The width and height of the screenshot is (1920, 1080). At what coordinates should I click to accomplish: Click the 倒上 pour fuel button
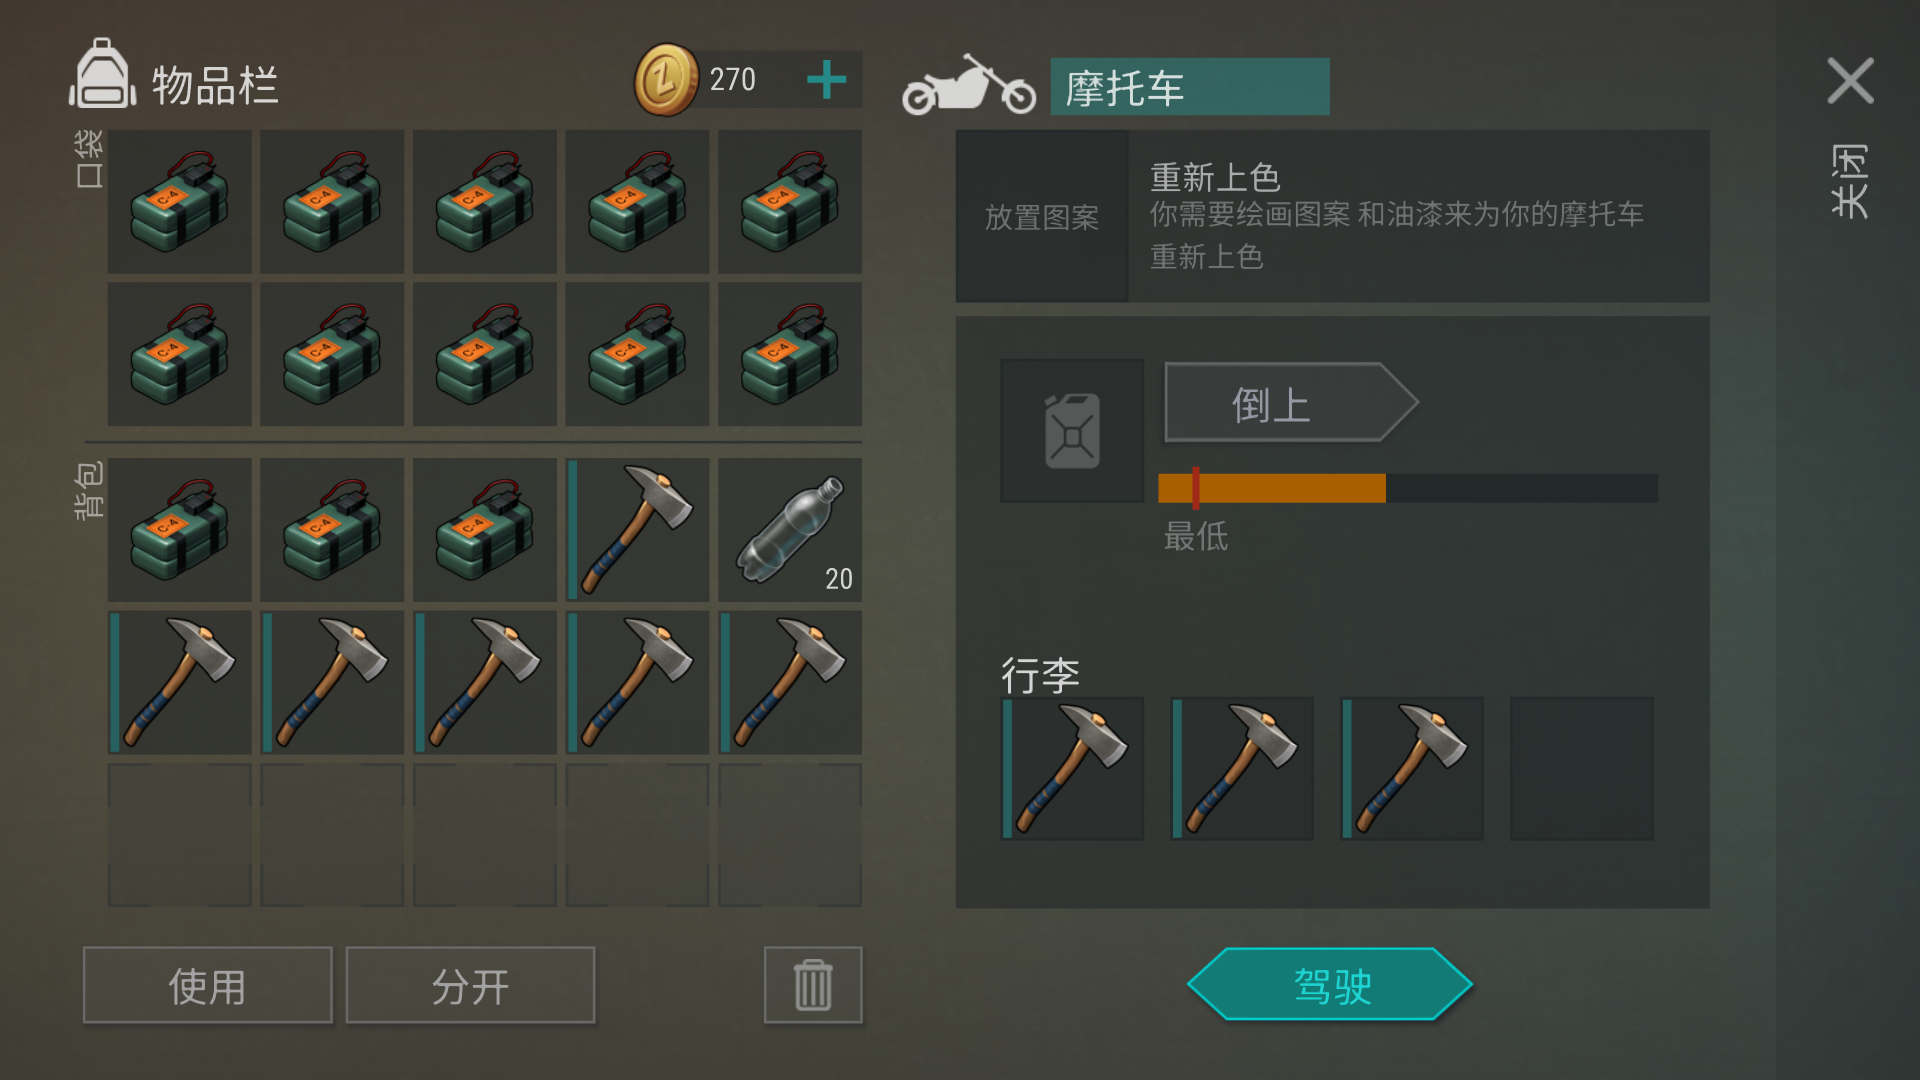[1290, 402]
